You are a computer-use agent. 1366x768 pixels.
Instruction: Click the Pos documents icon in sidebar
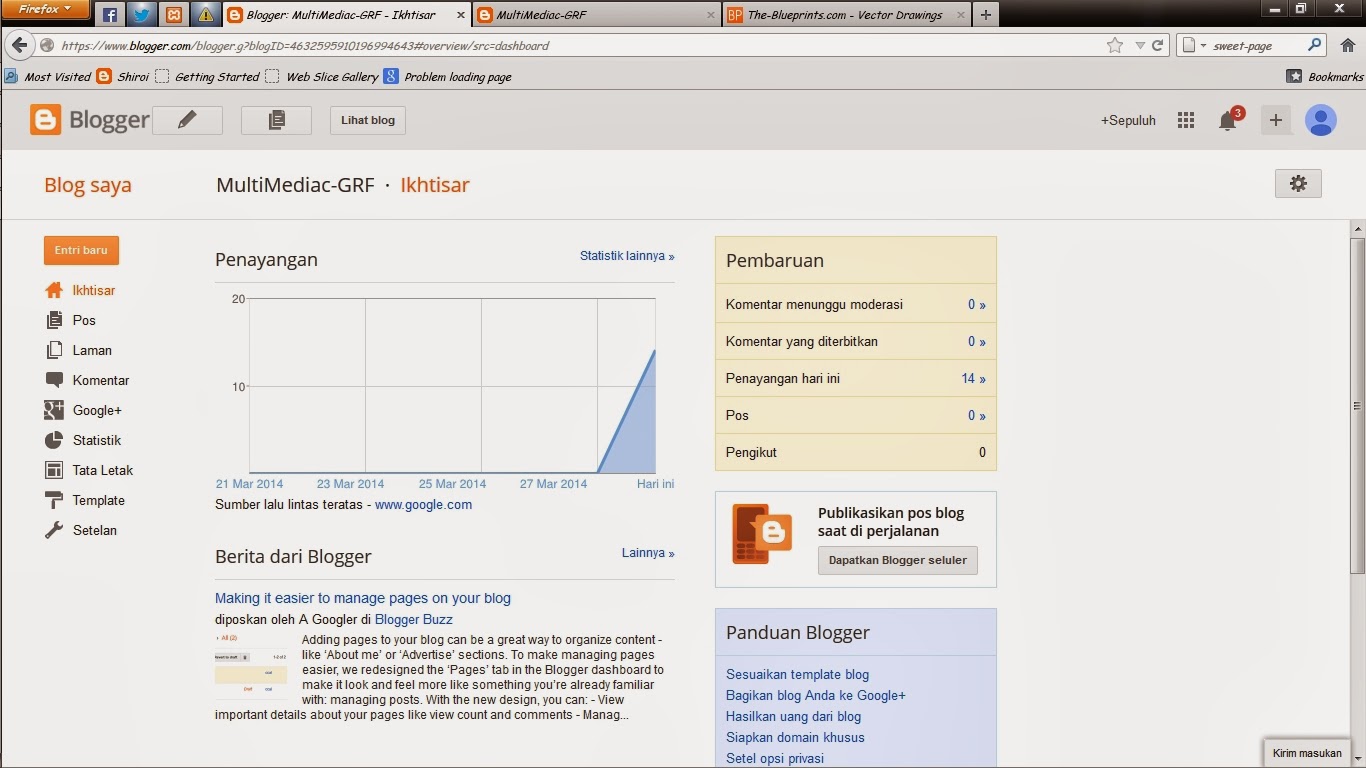coord(54,320)
